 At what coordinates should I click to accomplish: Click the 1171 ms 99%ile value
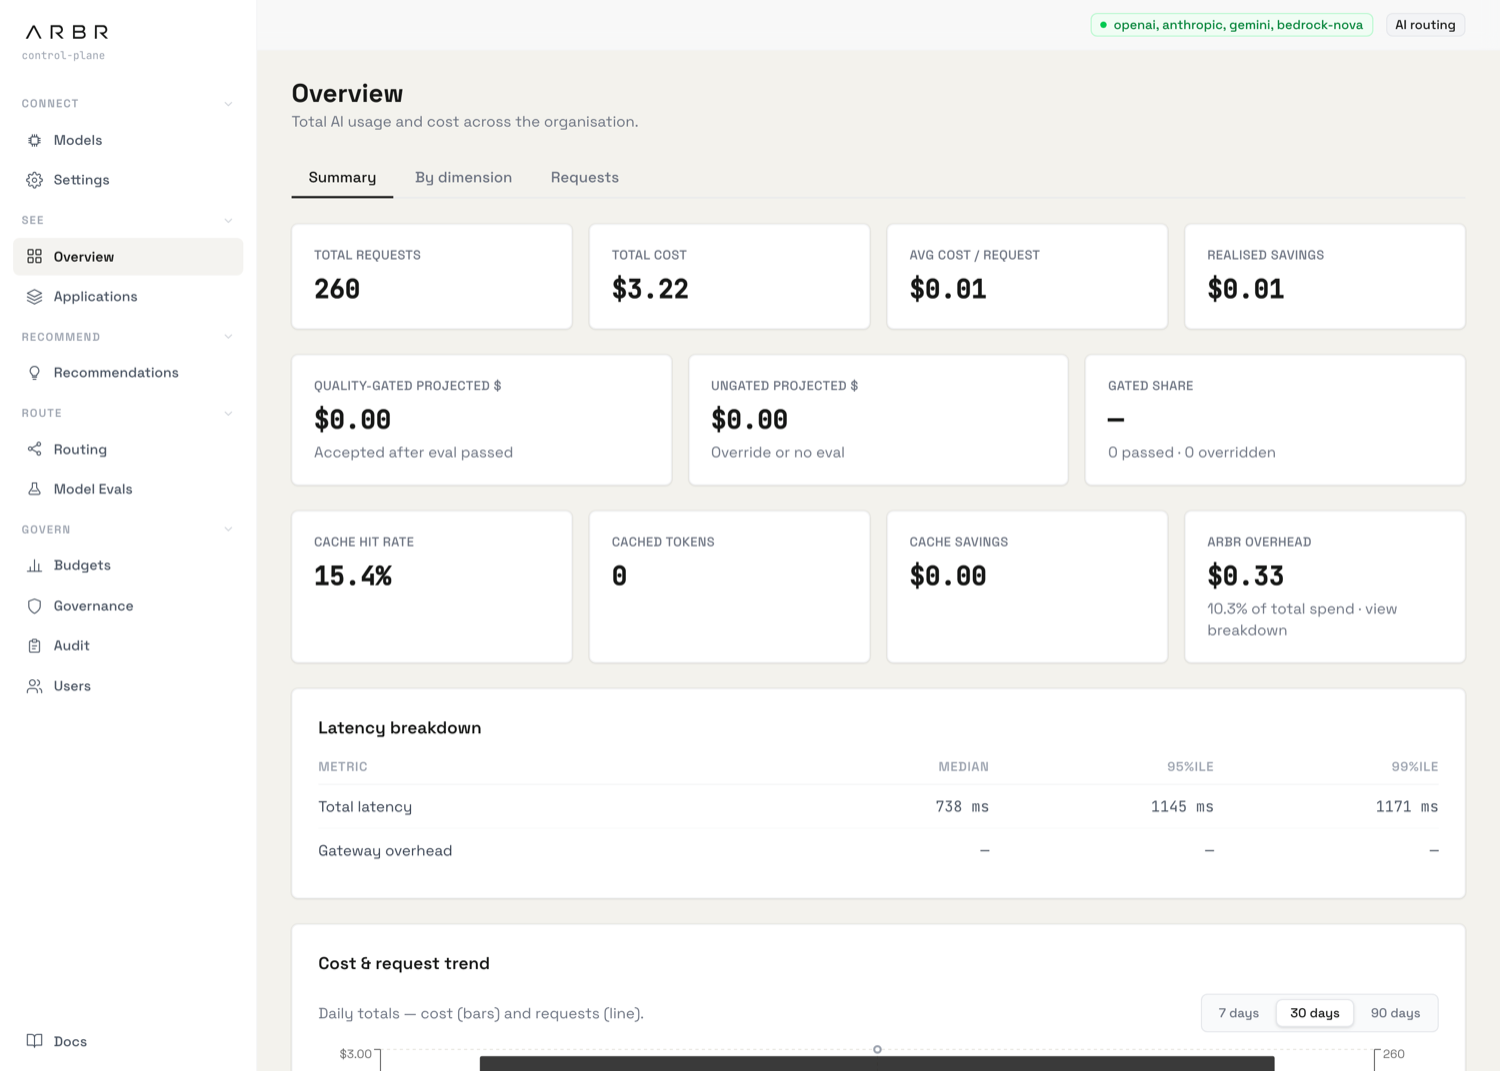coord(1407,807)
